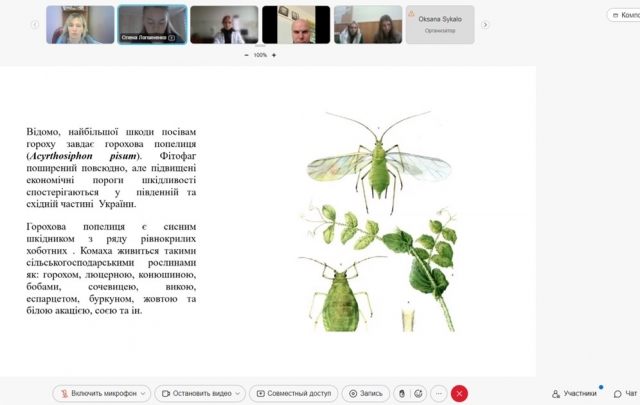Click paragraph starting 'Відомо, найбільшої шкоди'
640x405 pixels.
(x=111, y=168)
